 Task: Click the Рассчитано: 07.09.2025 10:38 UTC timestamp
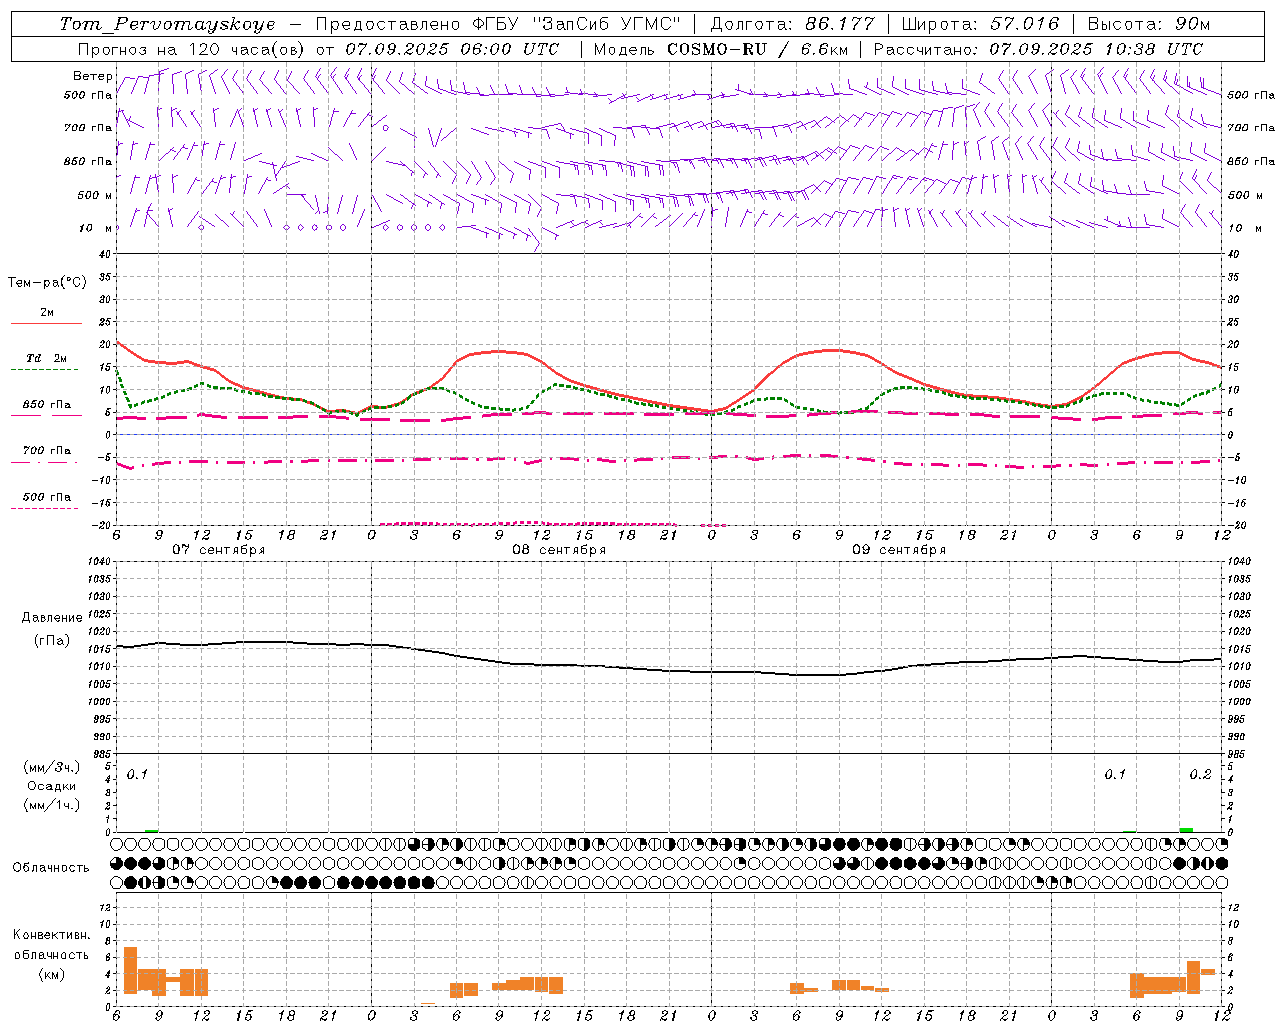click(1038, 49)
